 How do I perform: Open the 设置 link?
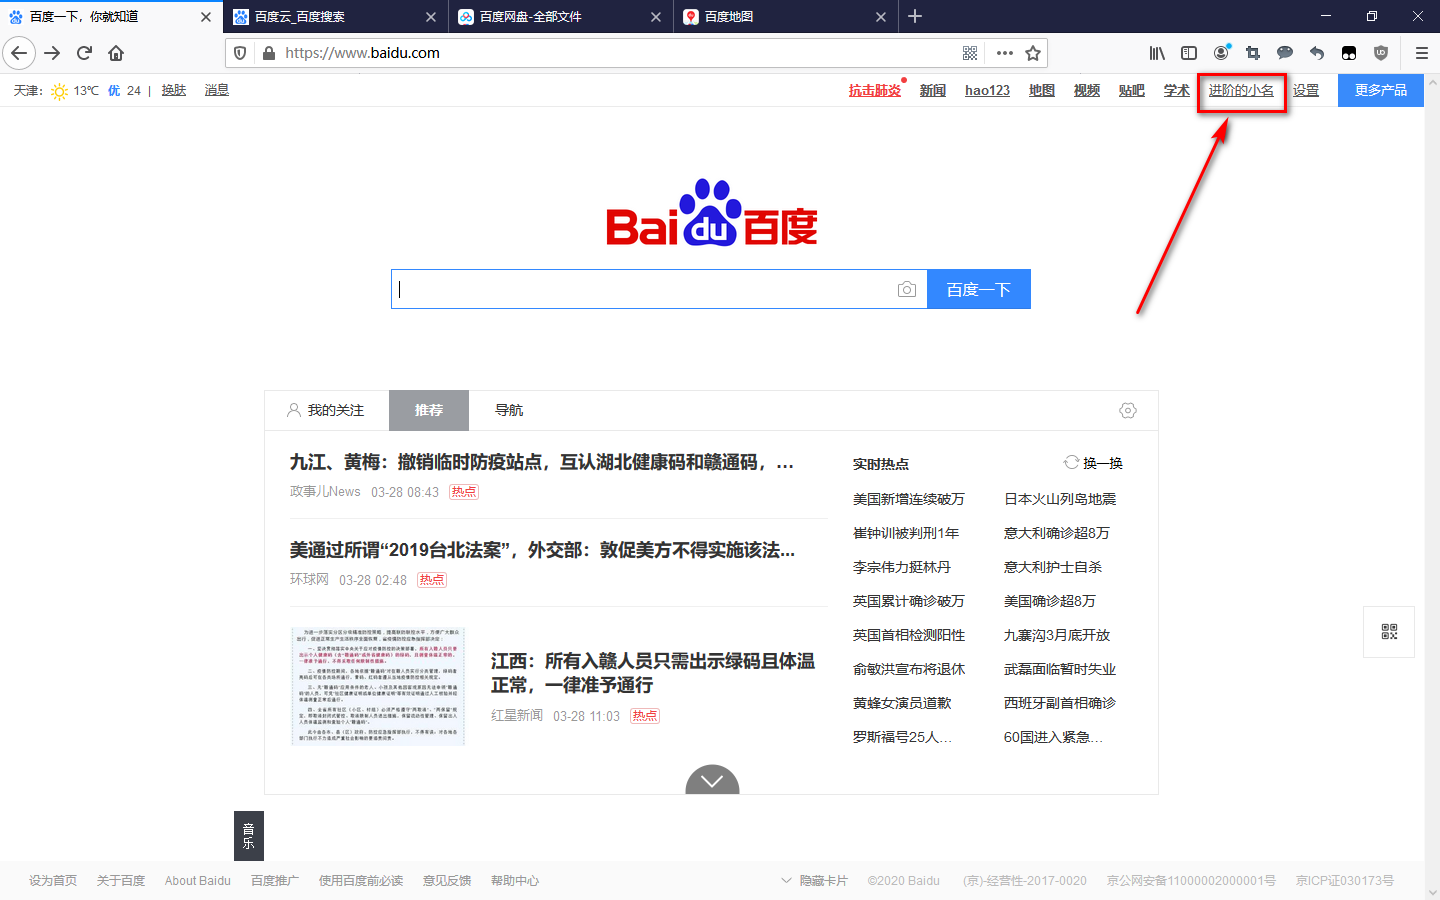[x=1306, y=90]
